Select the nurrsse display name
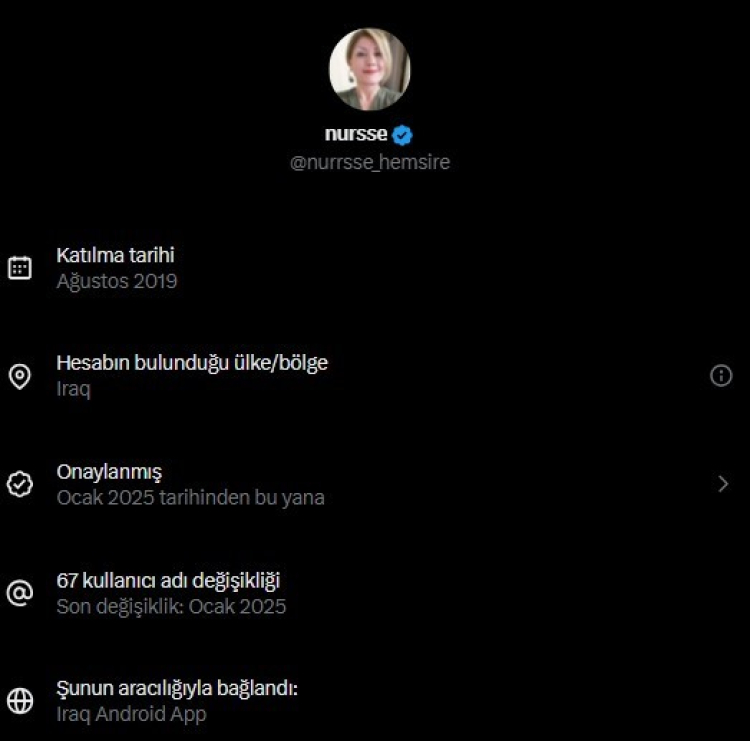Screen dimensions: 750x741 click(356, 134)
